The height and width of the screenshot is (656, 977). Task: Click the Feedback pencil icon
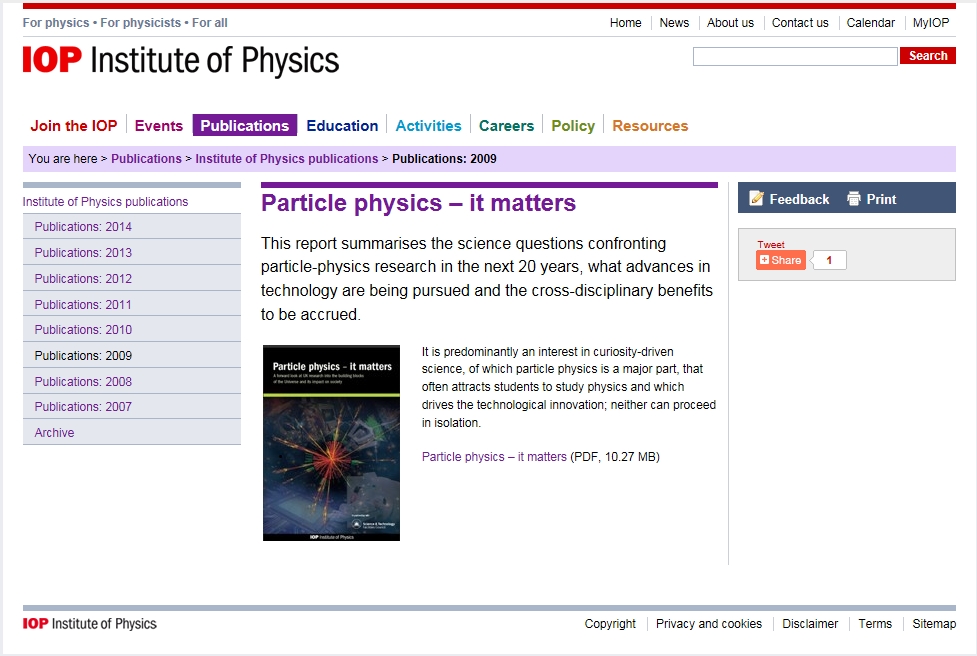(x=756, y=199)
